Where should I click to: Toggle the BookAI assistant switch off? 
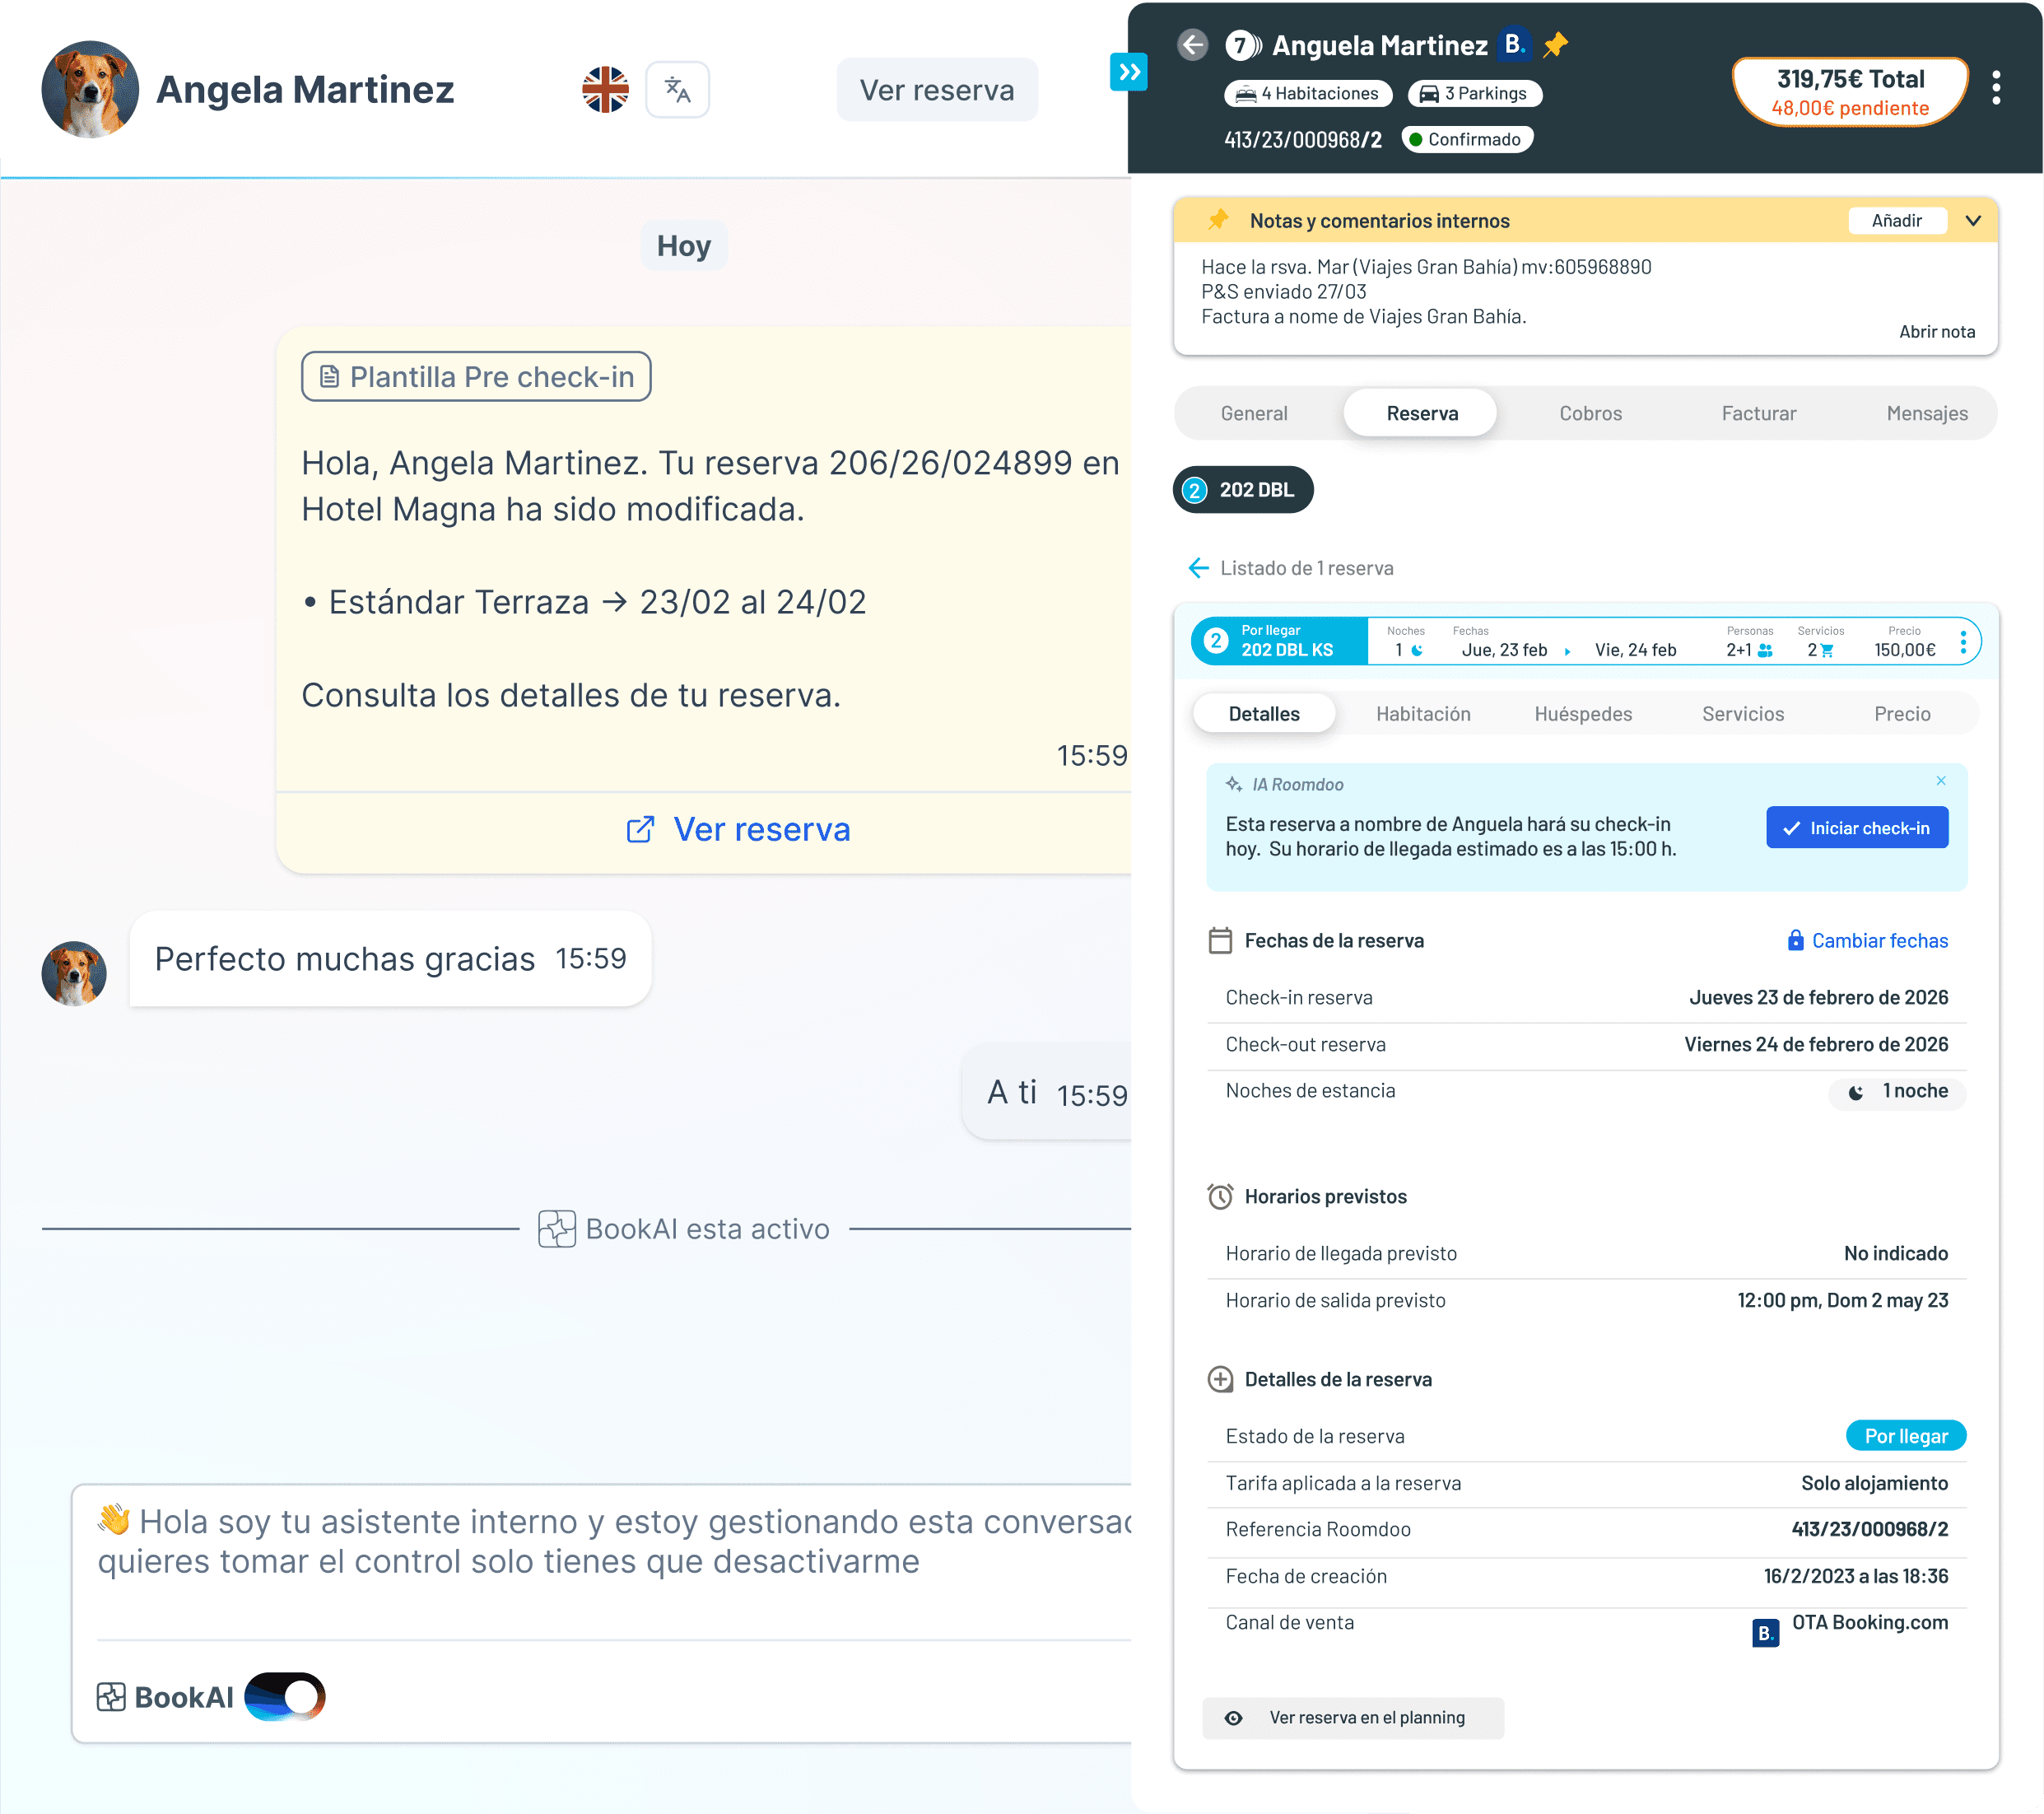coord(285,1696)
